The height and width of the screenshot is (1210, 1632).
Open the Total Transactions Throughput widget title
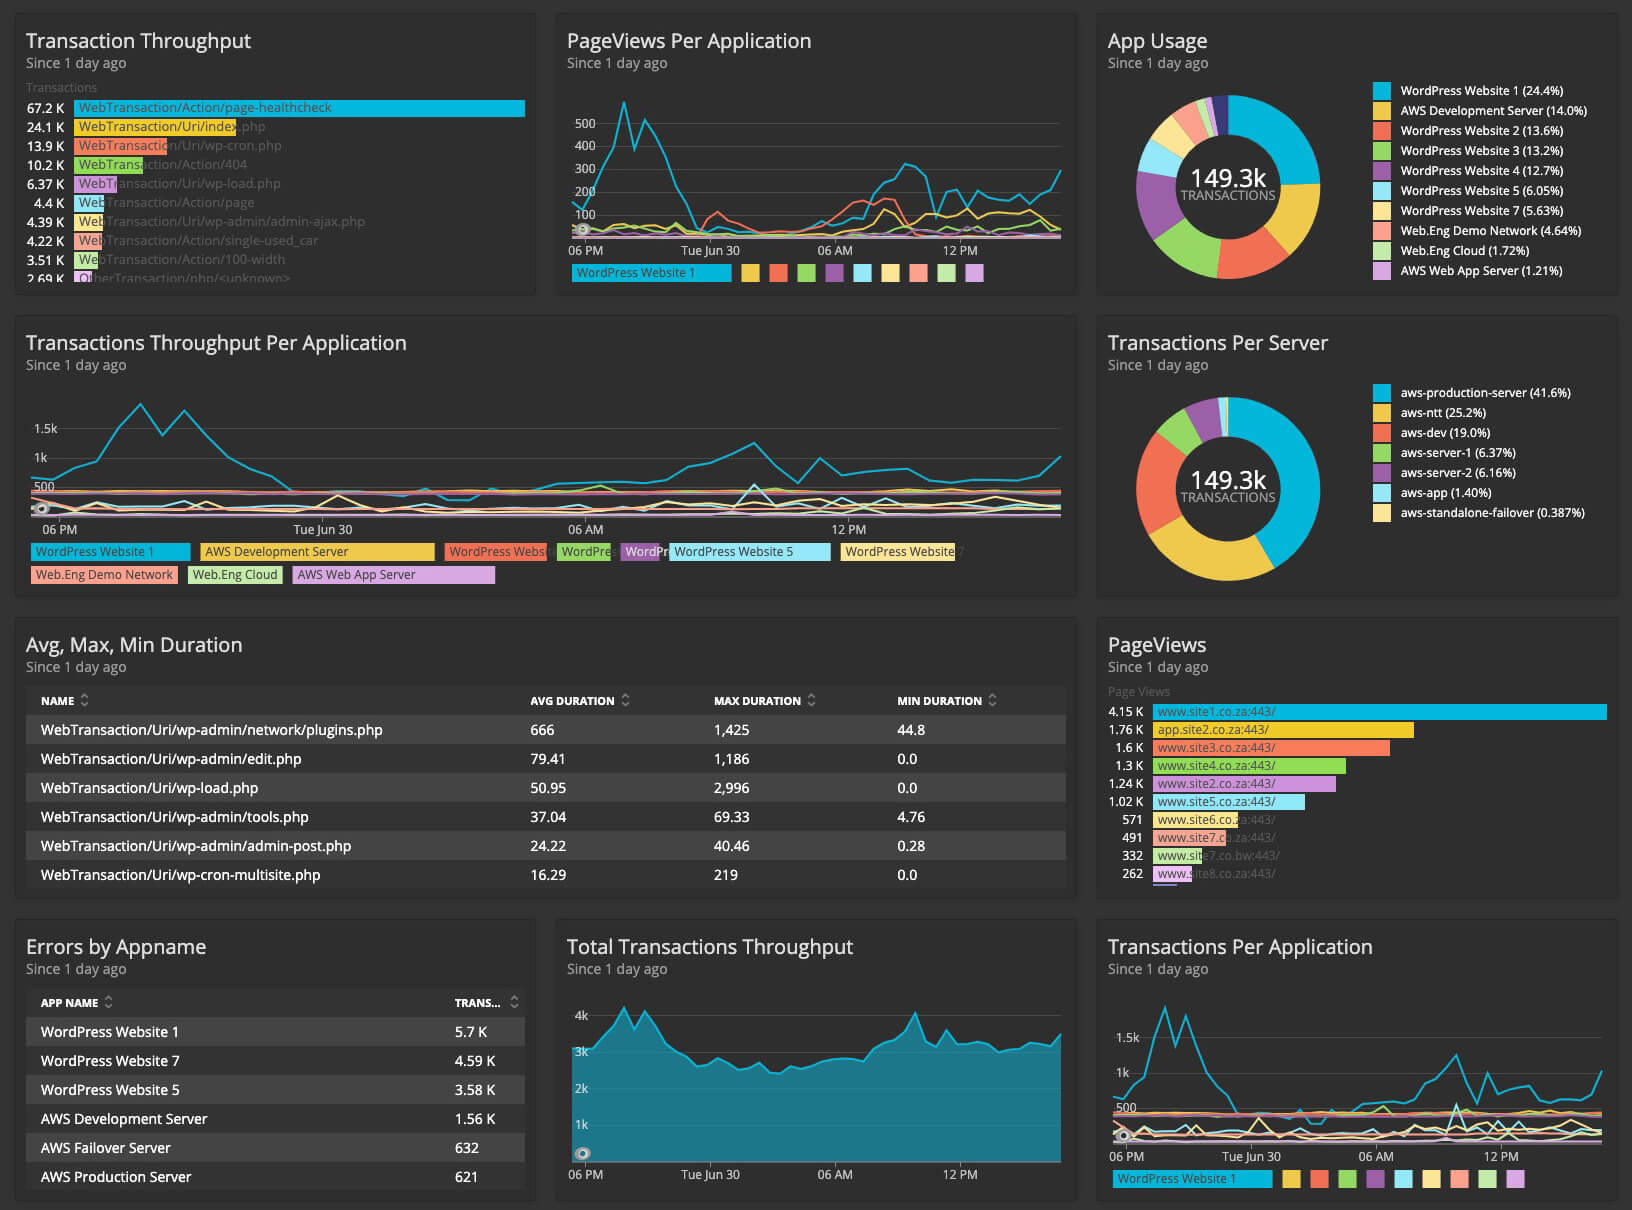(x=710, y=947)
